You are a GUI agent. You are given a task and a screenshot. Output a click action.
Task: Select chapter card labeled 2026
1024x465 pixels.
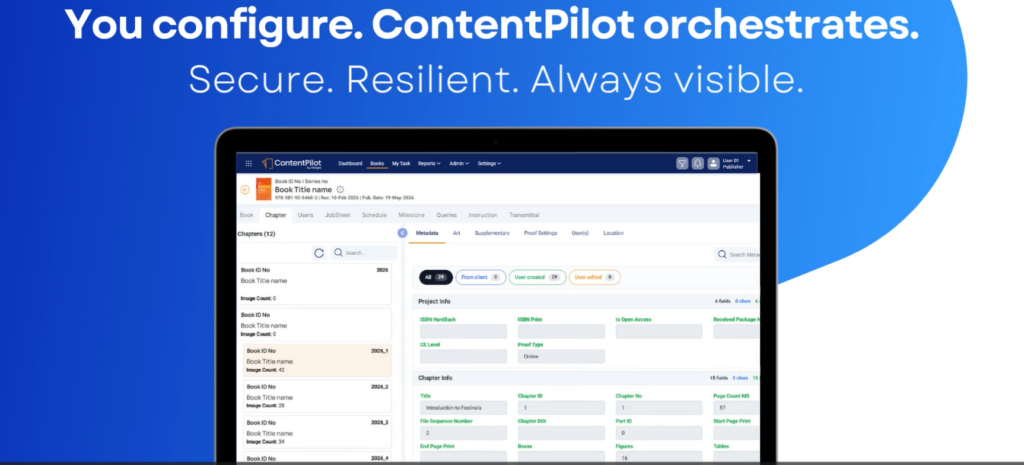pos(315,284)
